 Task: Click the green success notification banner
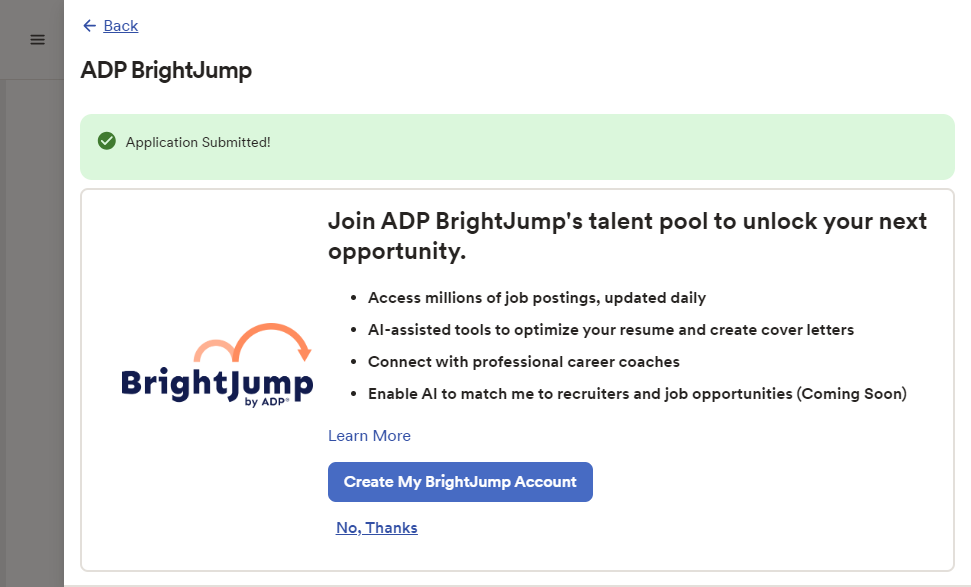click(600, 146)
